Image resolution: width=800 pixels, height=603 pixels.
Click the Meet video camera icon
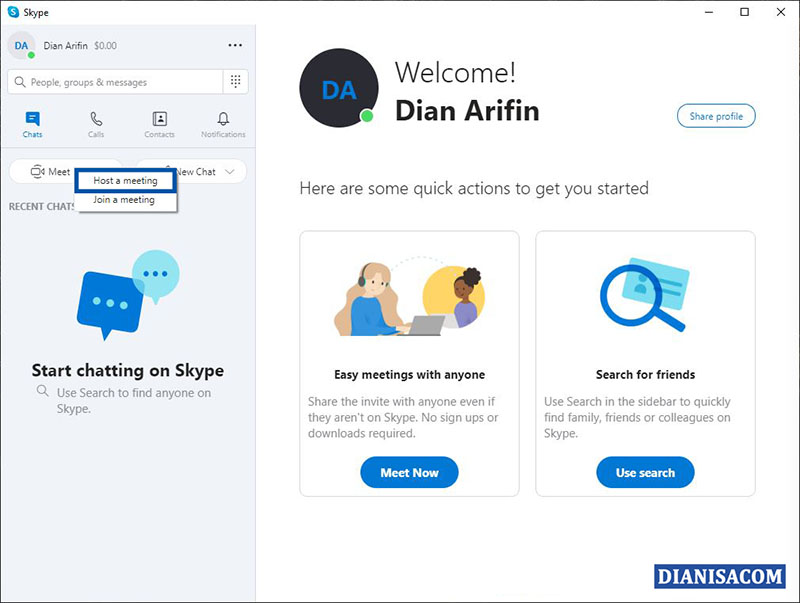point(38,172)
